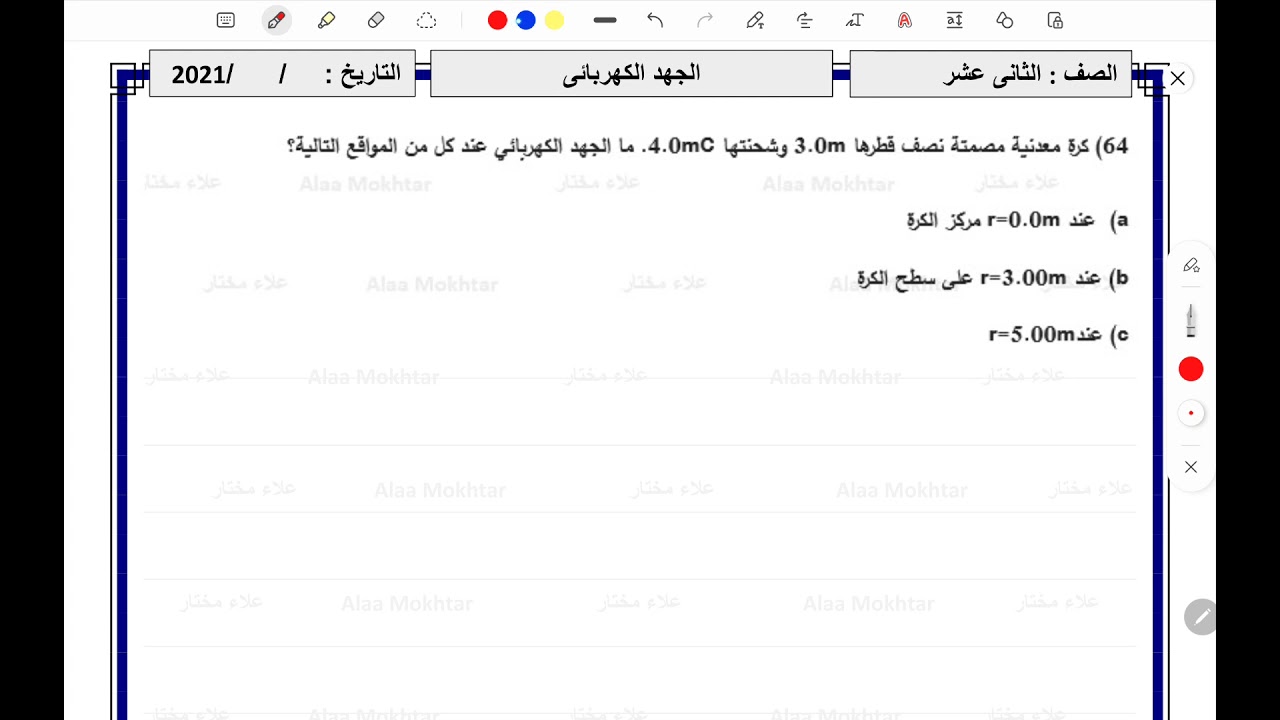The height and width of the screenshot is (720, 1280).
Task: Select the Eraser tool
Action: point(376,20)
